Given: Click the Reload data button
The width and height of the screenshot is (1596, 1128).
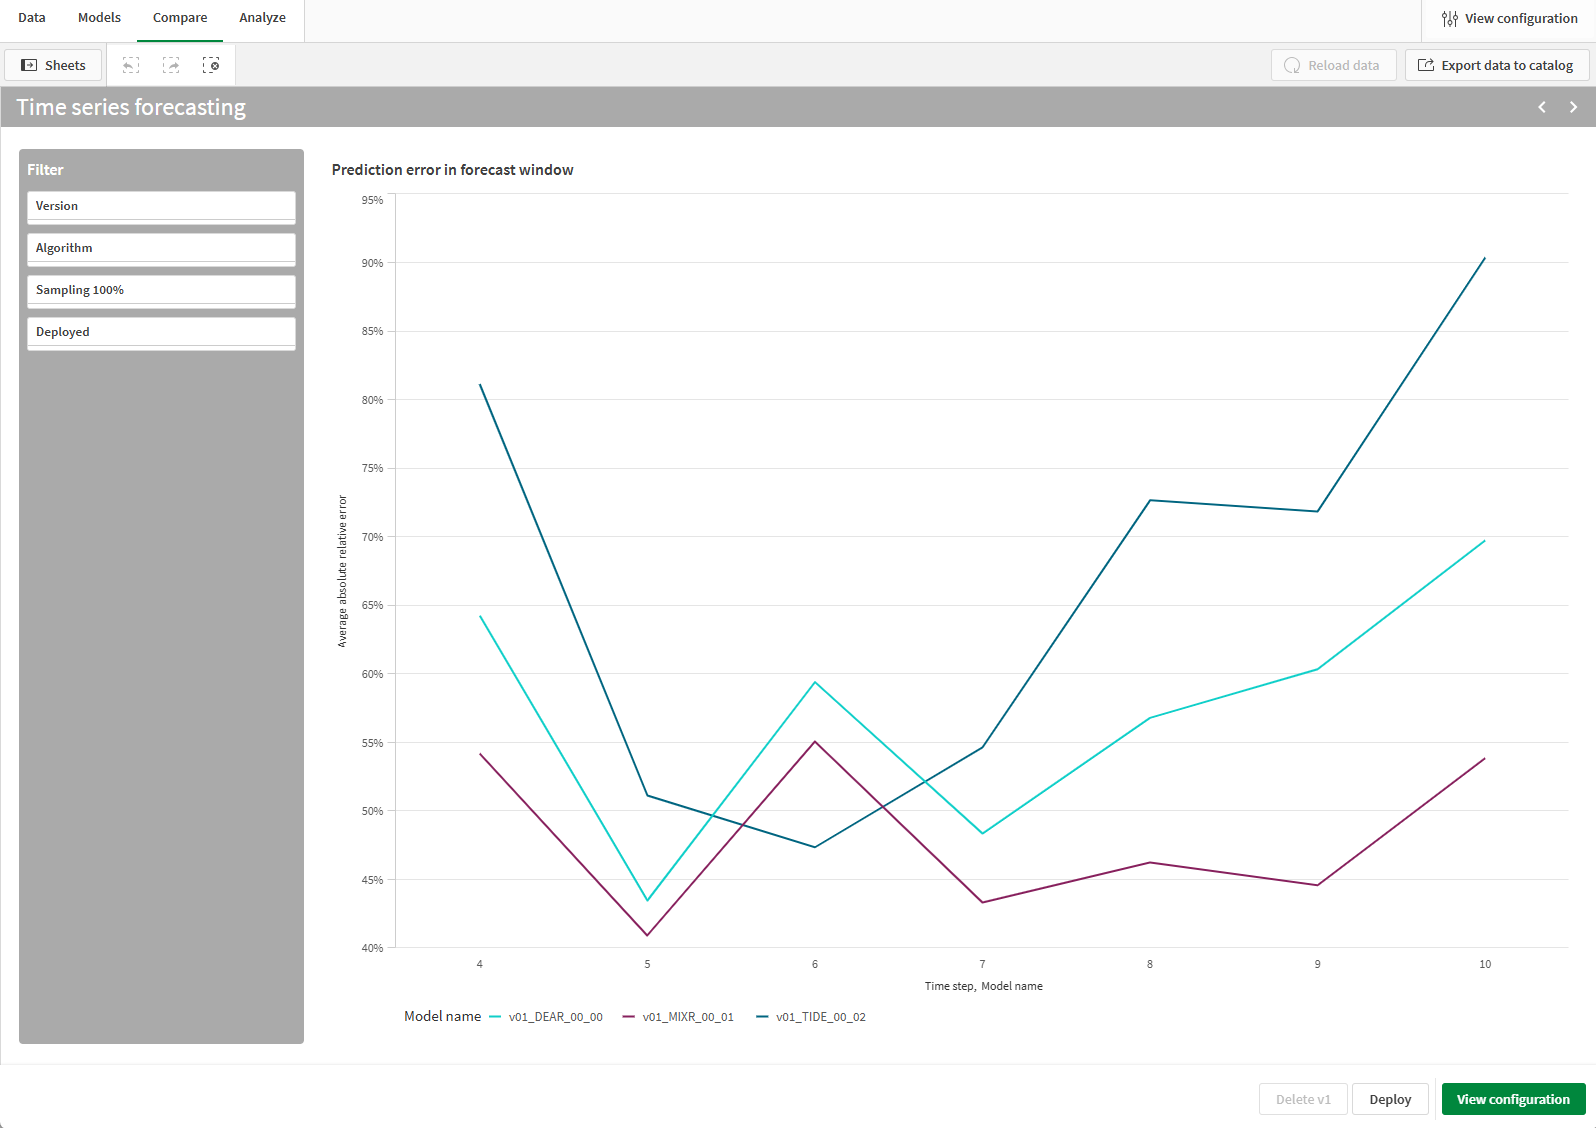Looking at the screenshot, I should (1333, 65).
